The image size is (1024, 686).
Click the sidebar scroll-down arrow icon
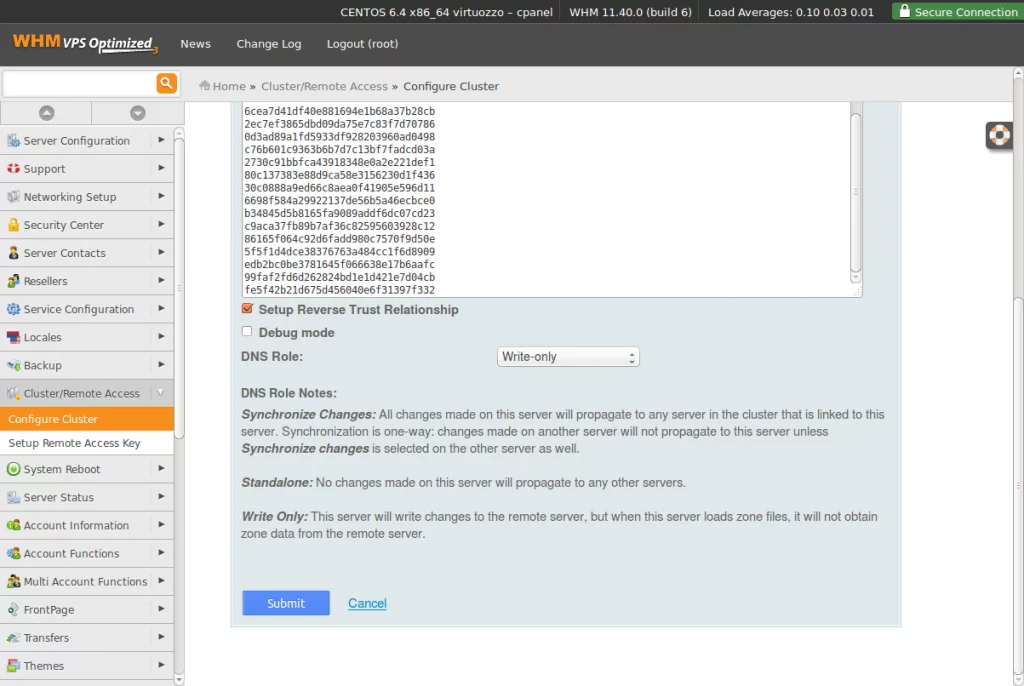pyautogui.click(x=137, y=113)
